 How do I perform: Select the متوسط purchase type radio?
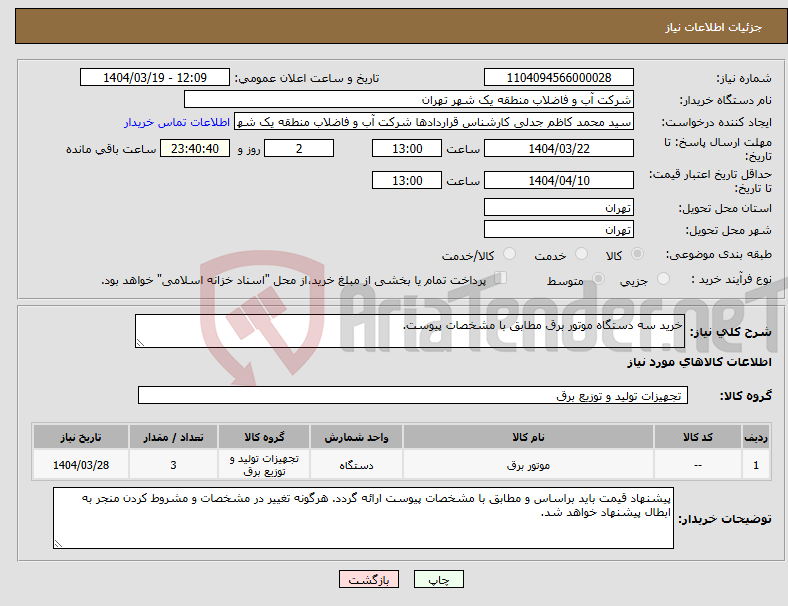[x=598, y=278]
